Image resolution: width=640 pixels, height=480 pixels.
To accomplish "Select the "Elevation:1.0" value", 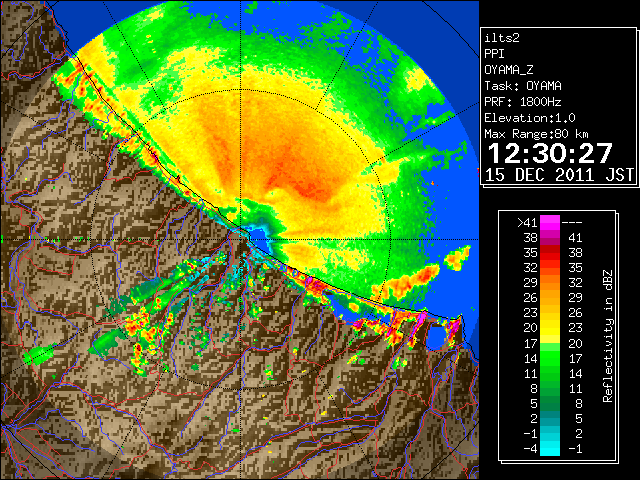I will click(530, 118).
